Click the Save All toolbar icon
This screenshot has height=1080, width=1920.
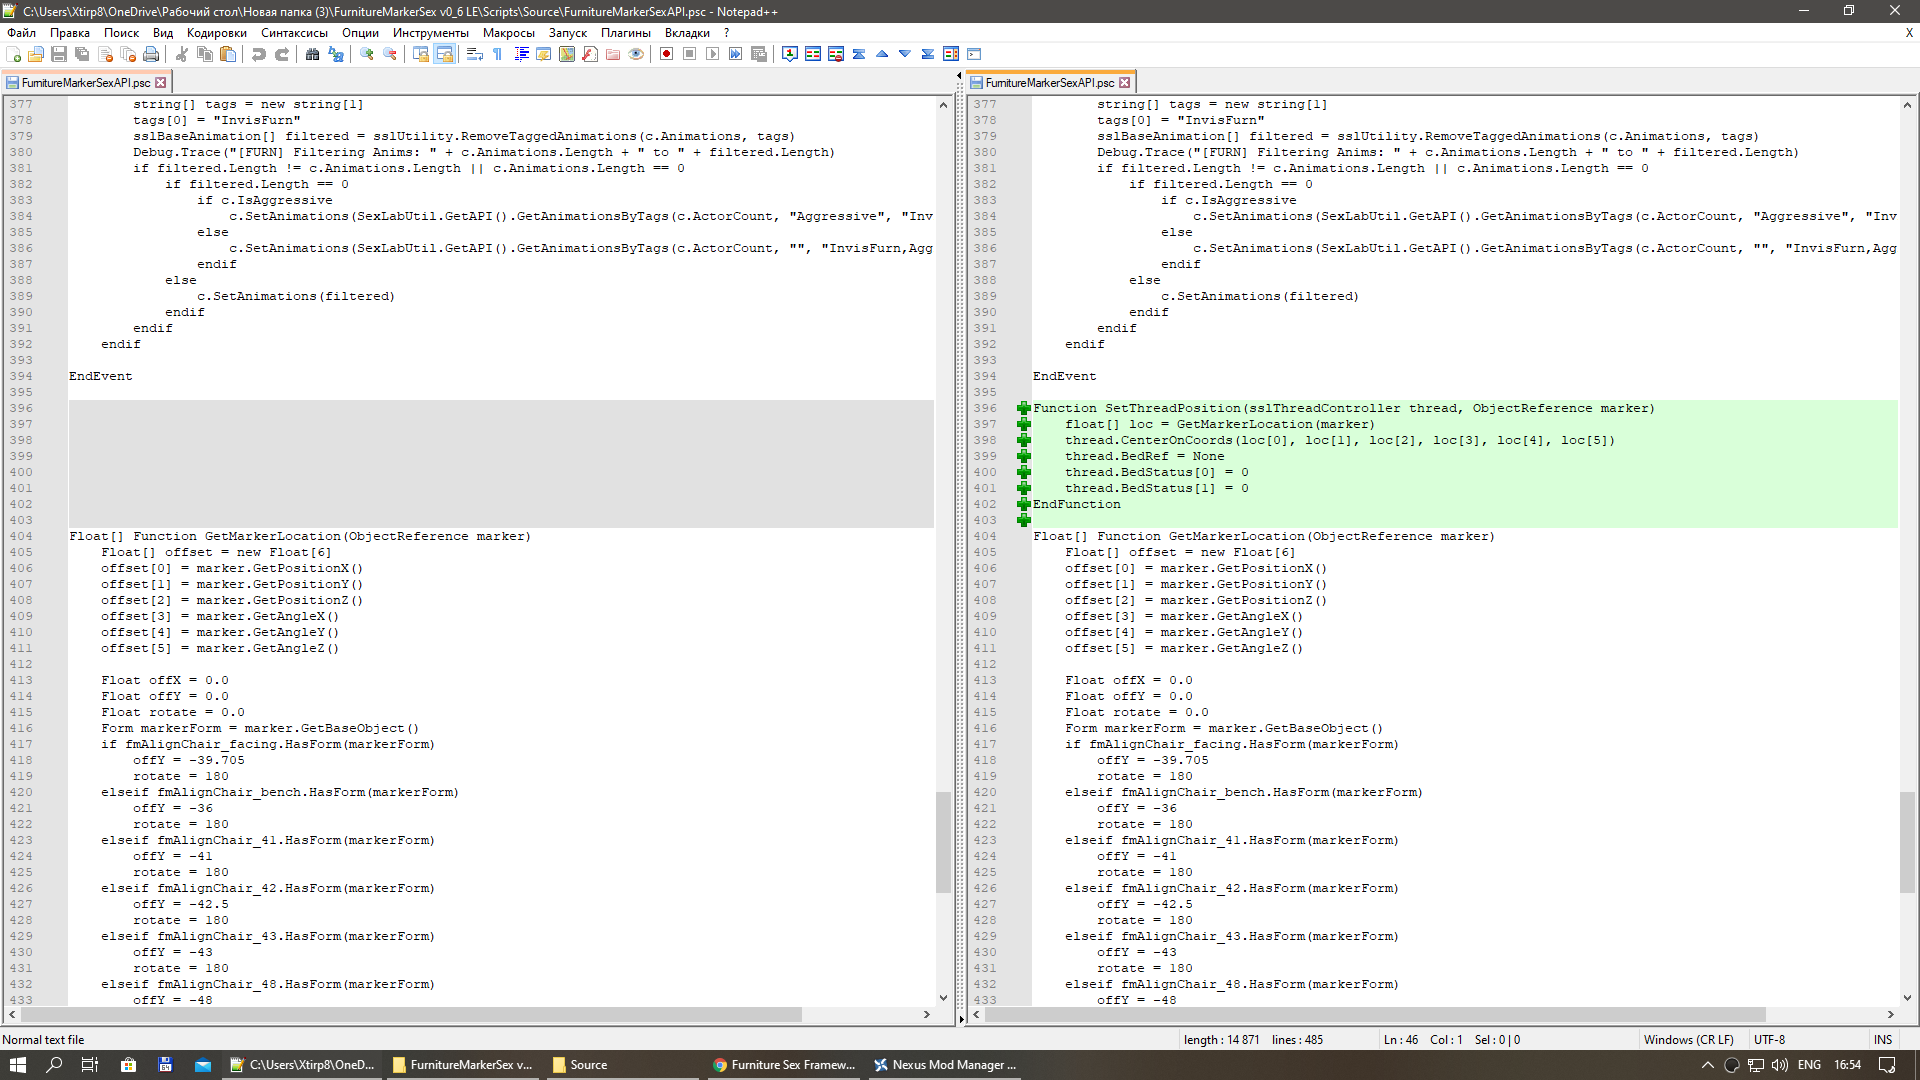[x=82, y=54]
